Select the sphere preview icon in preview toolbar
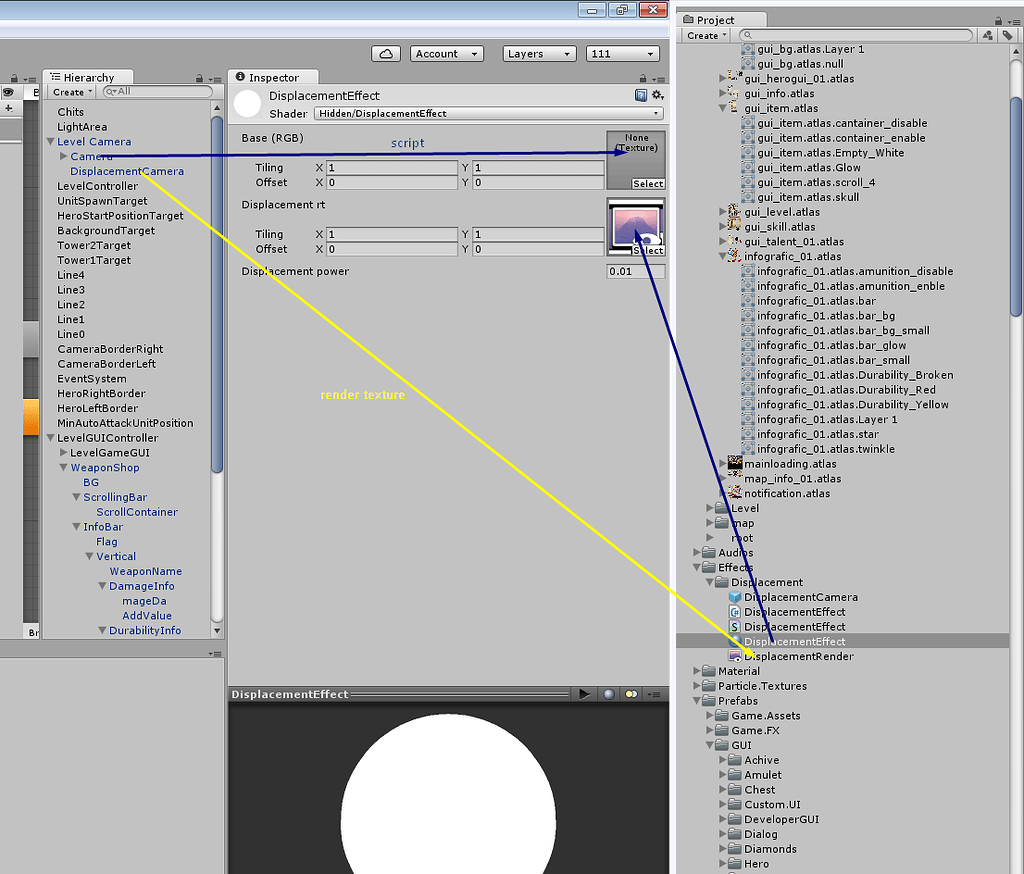 point(609,693)
